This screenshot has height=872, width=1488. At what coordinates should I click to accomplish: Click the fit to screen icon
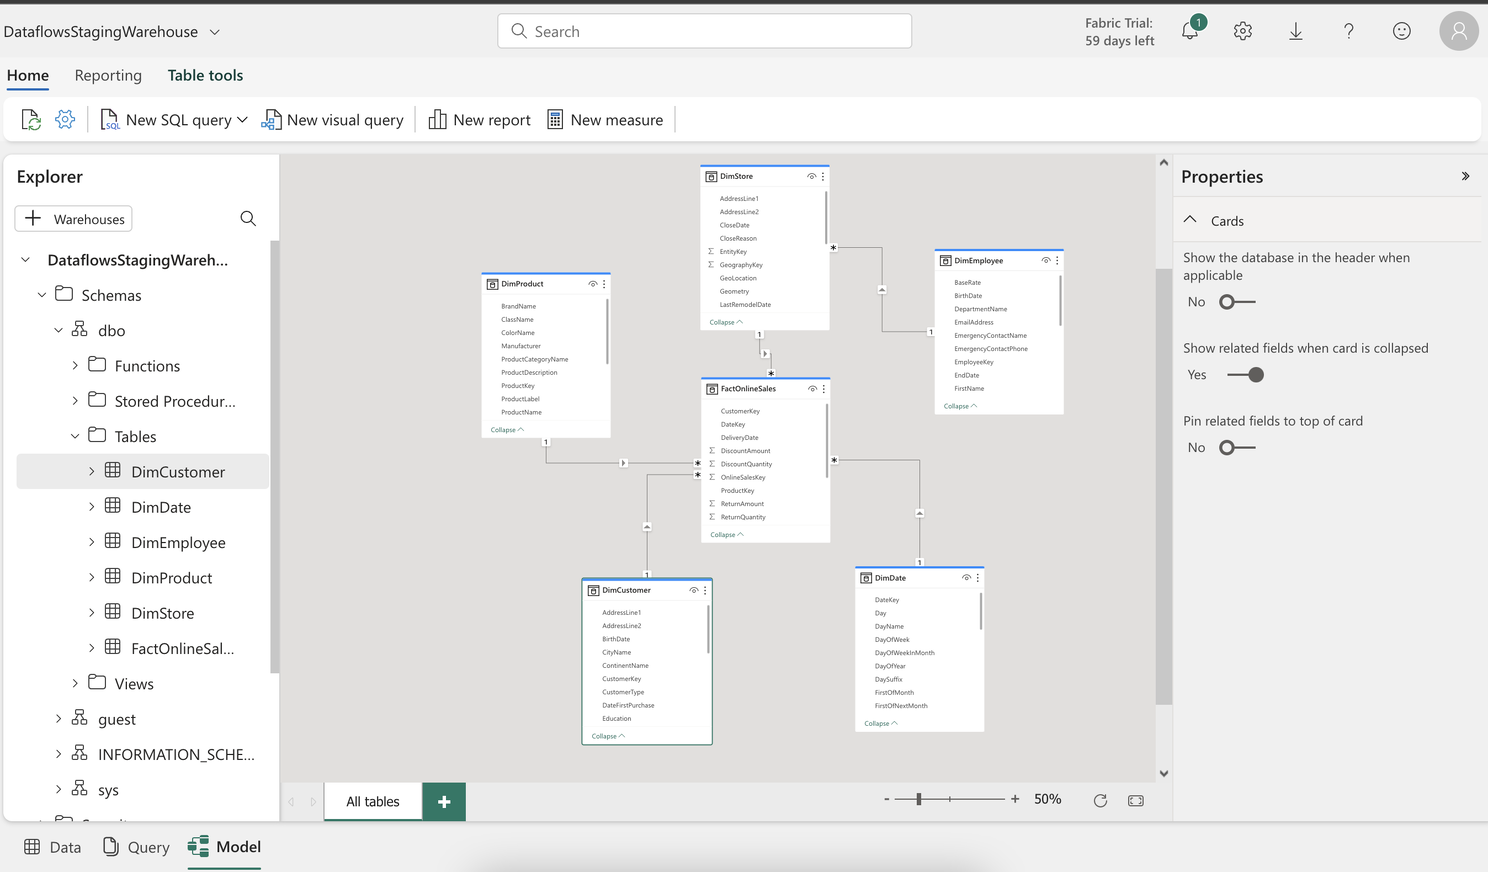[1136, 800]
